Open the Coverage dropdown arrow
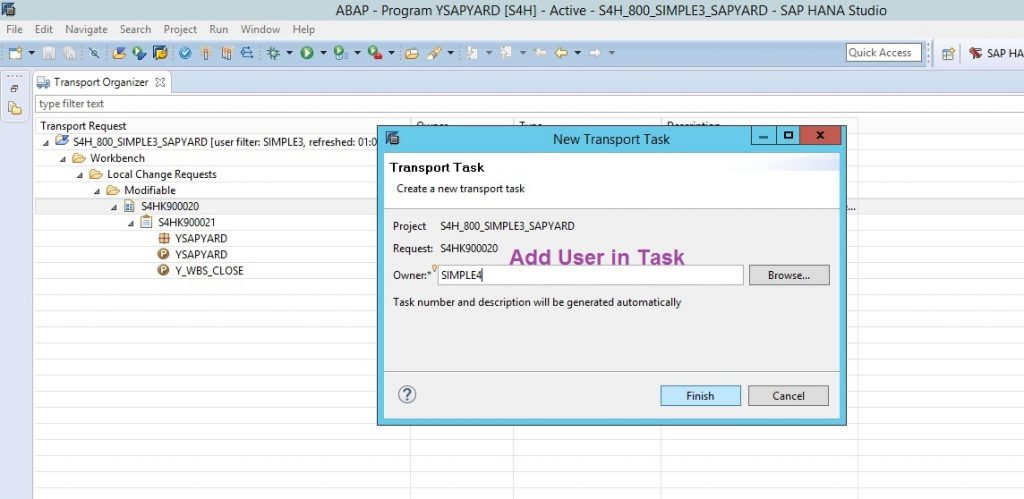 click(x=357, y=54)
